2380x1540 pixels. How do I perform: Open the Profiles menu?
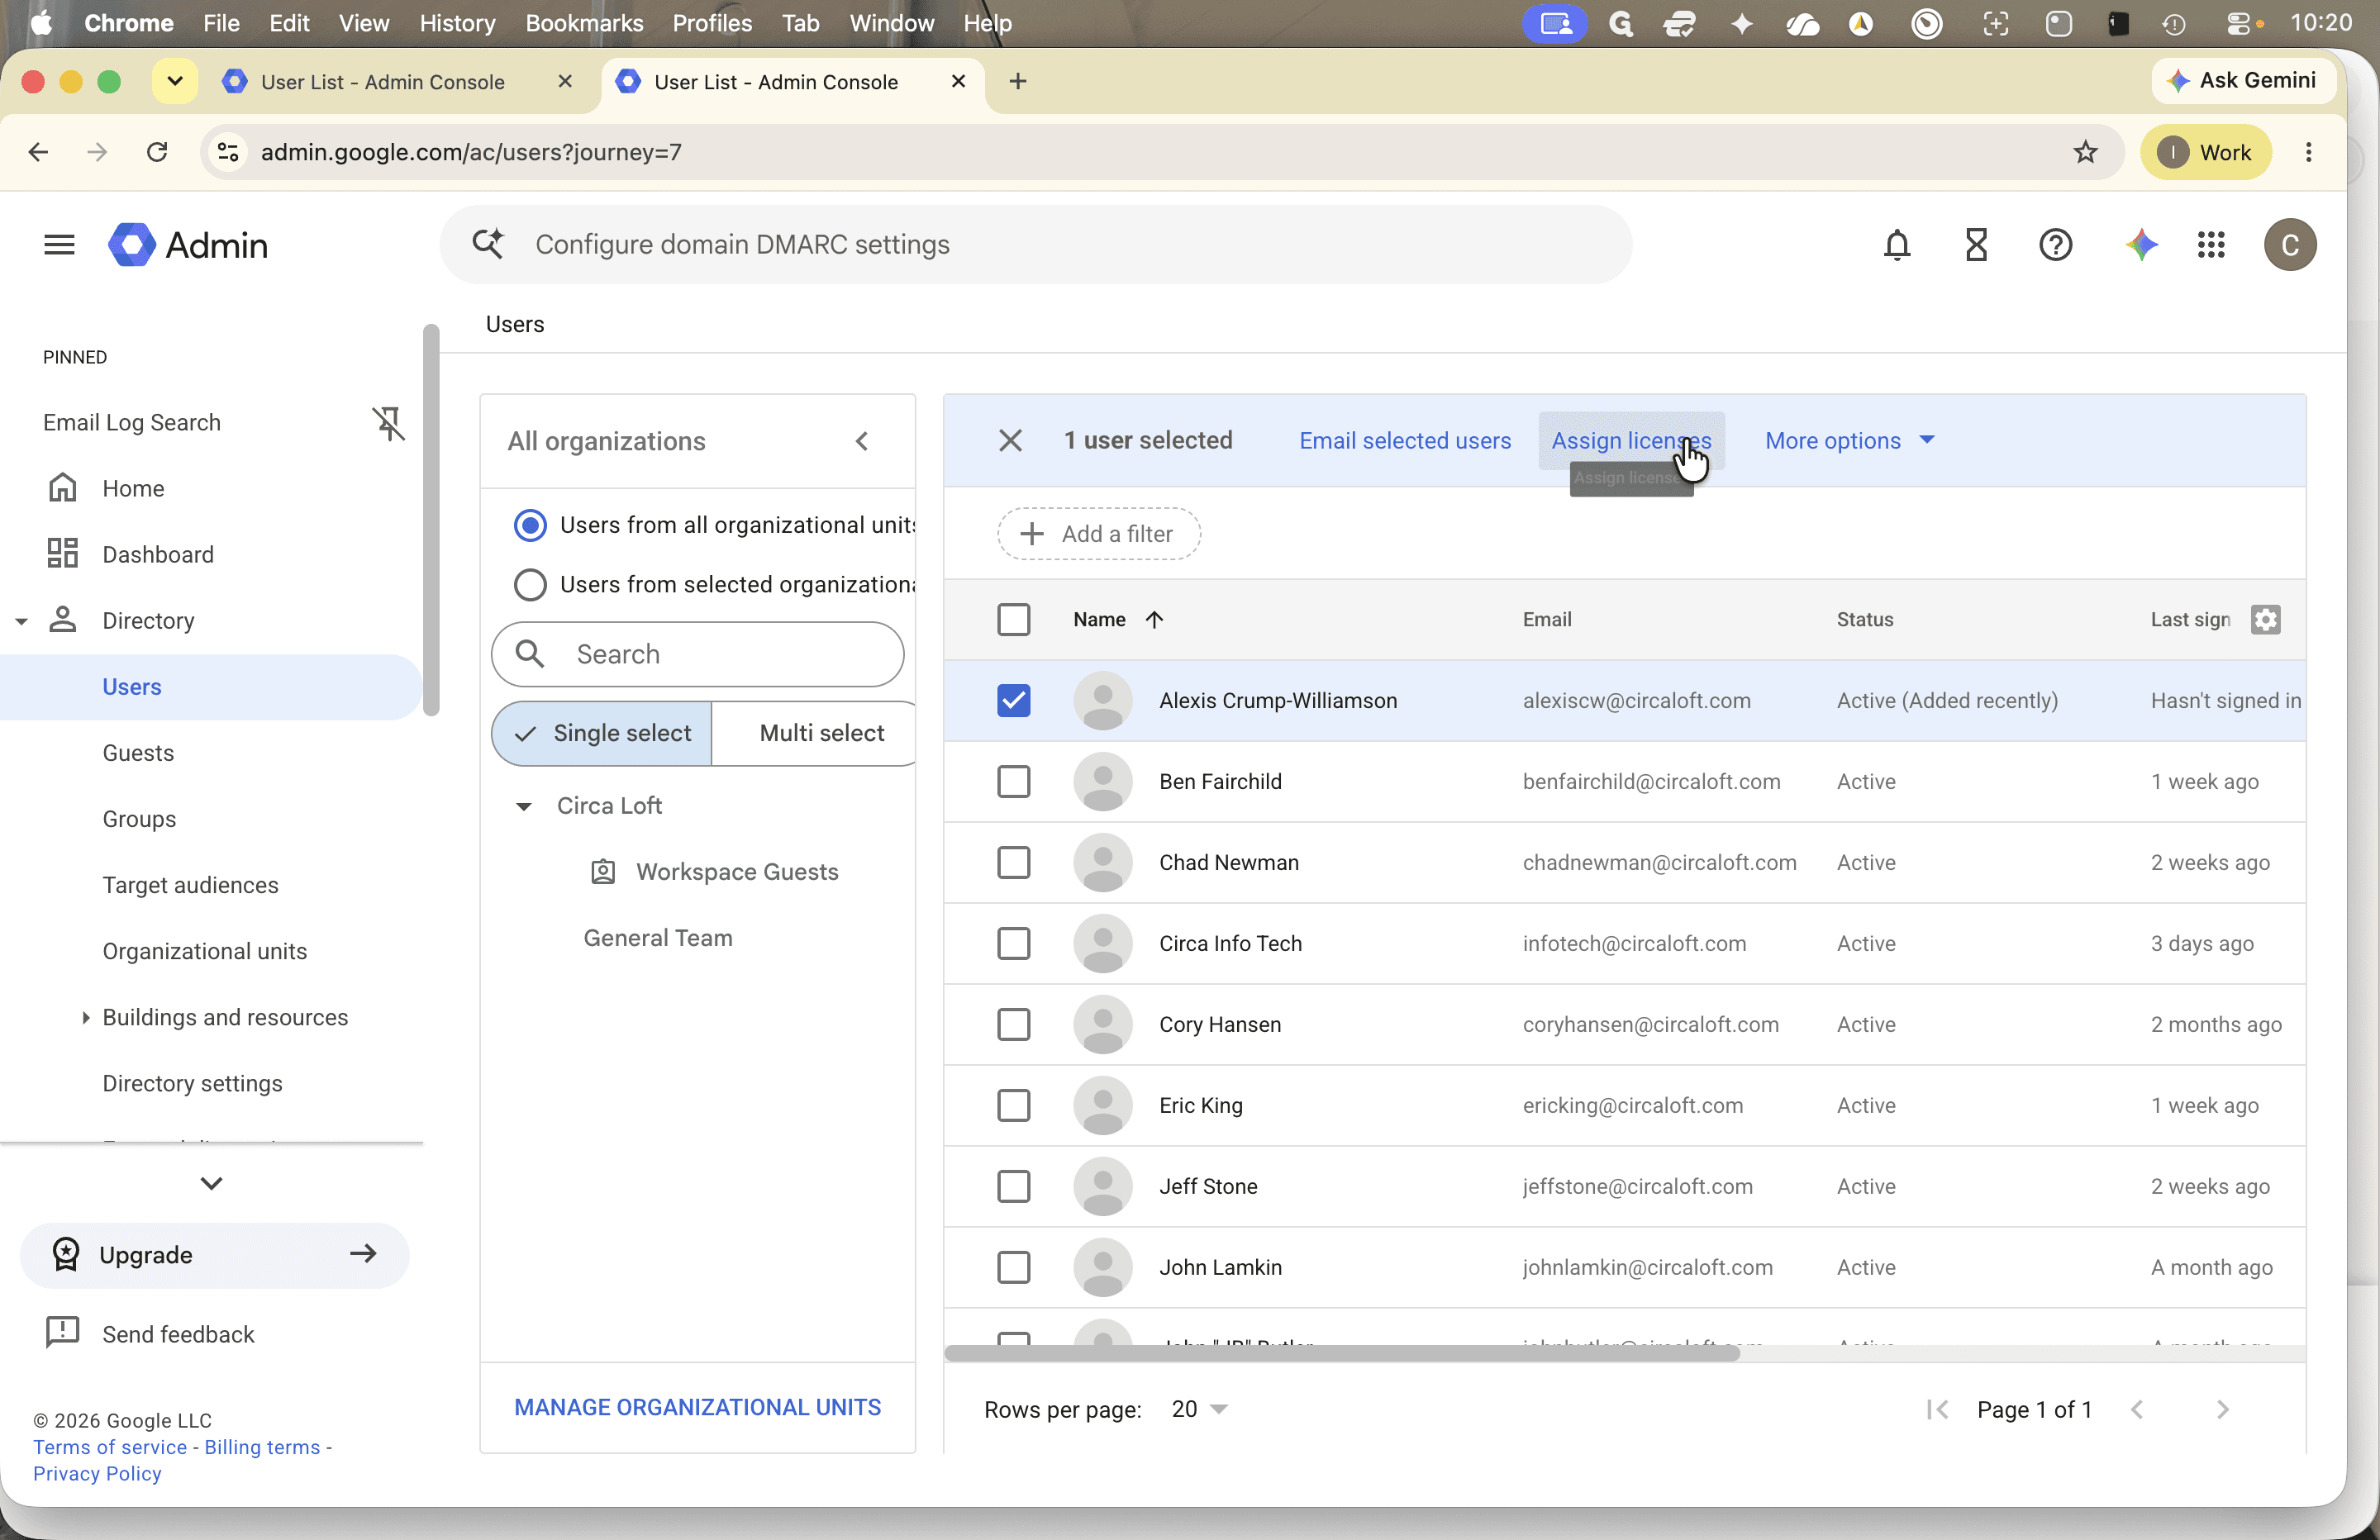pos(711,23)
